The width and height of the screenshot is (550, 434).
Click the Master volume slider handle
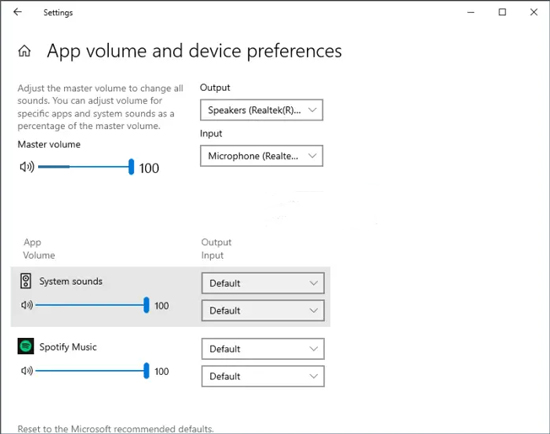coord(131,167)
